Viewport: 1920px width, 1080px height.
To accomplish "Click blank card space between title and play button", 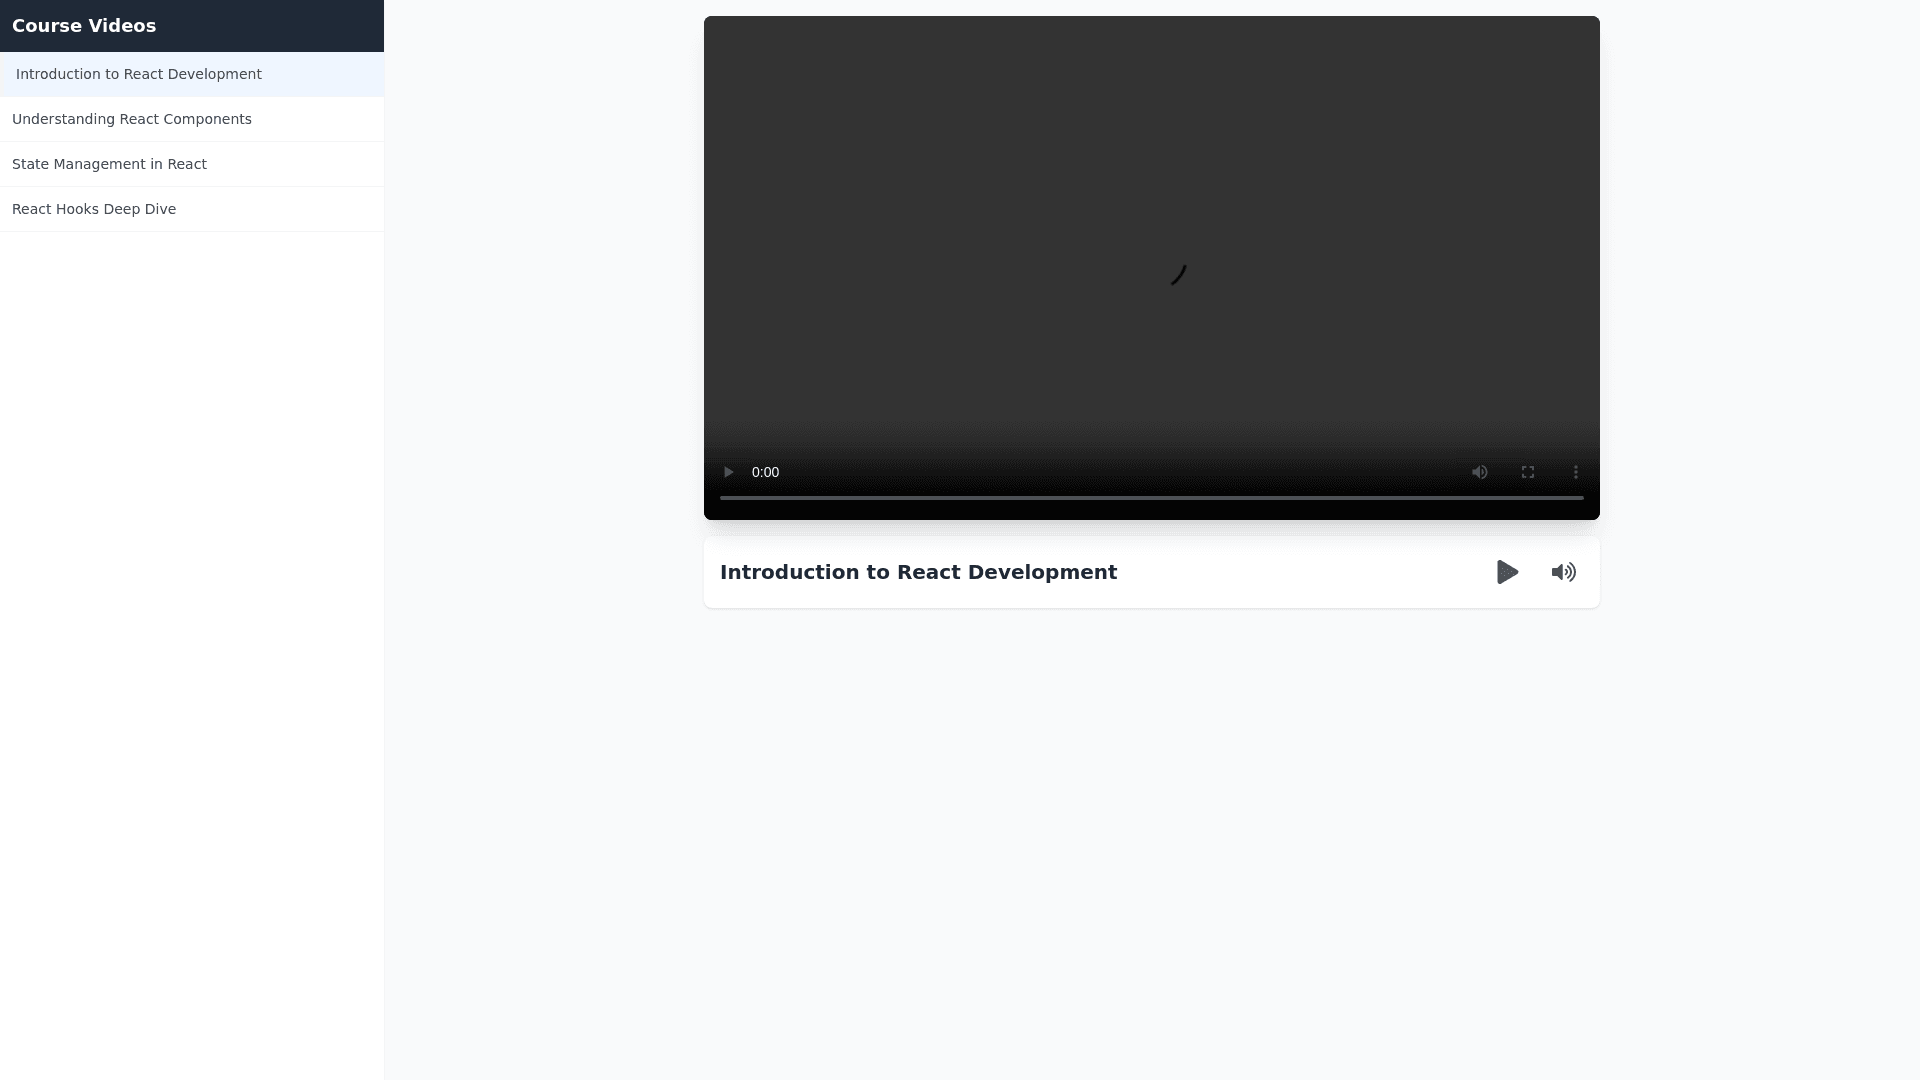I will point(1300,572).
